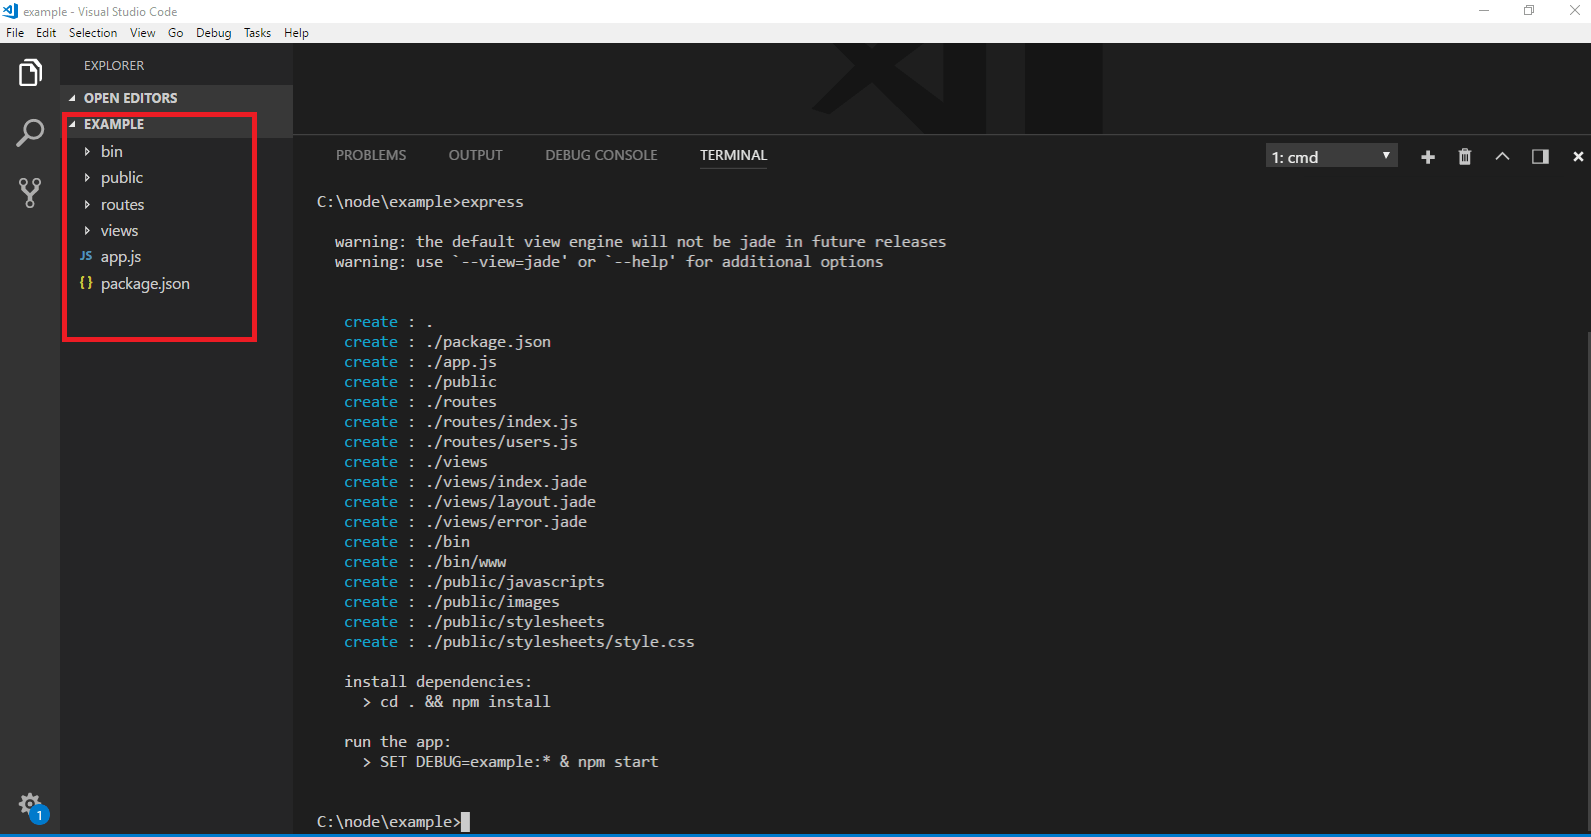Viewport: 1591px width, 837px height.
Task: Expand the public folder
Action: pos(87,177)
